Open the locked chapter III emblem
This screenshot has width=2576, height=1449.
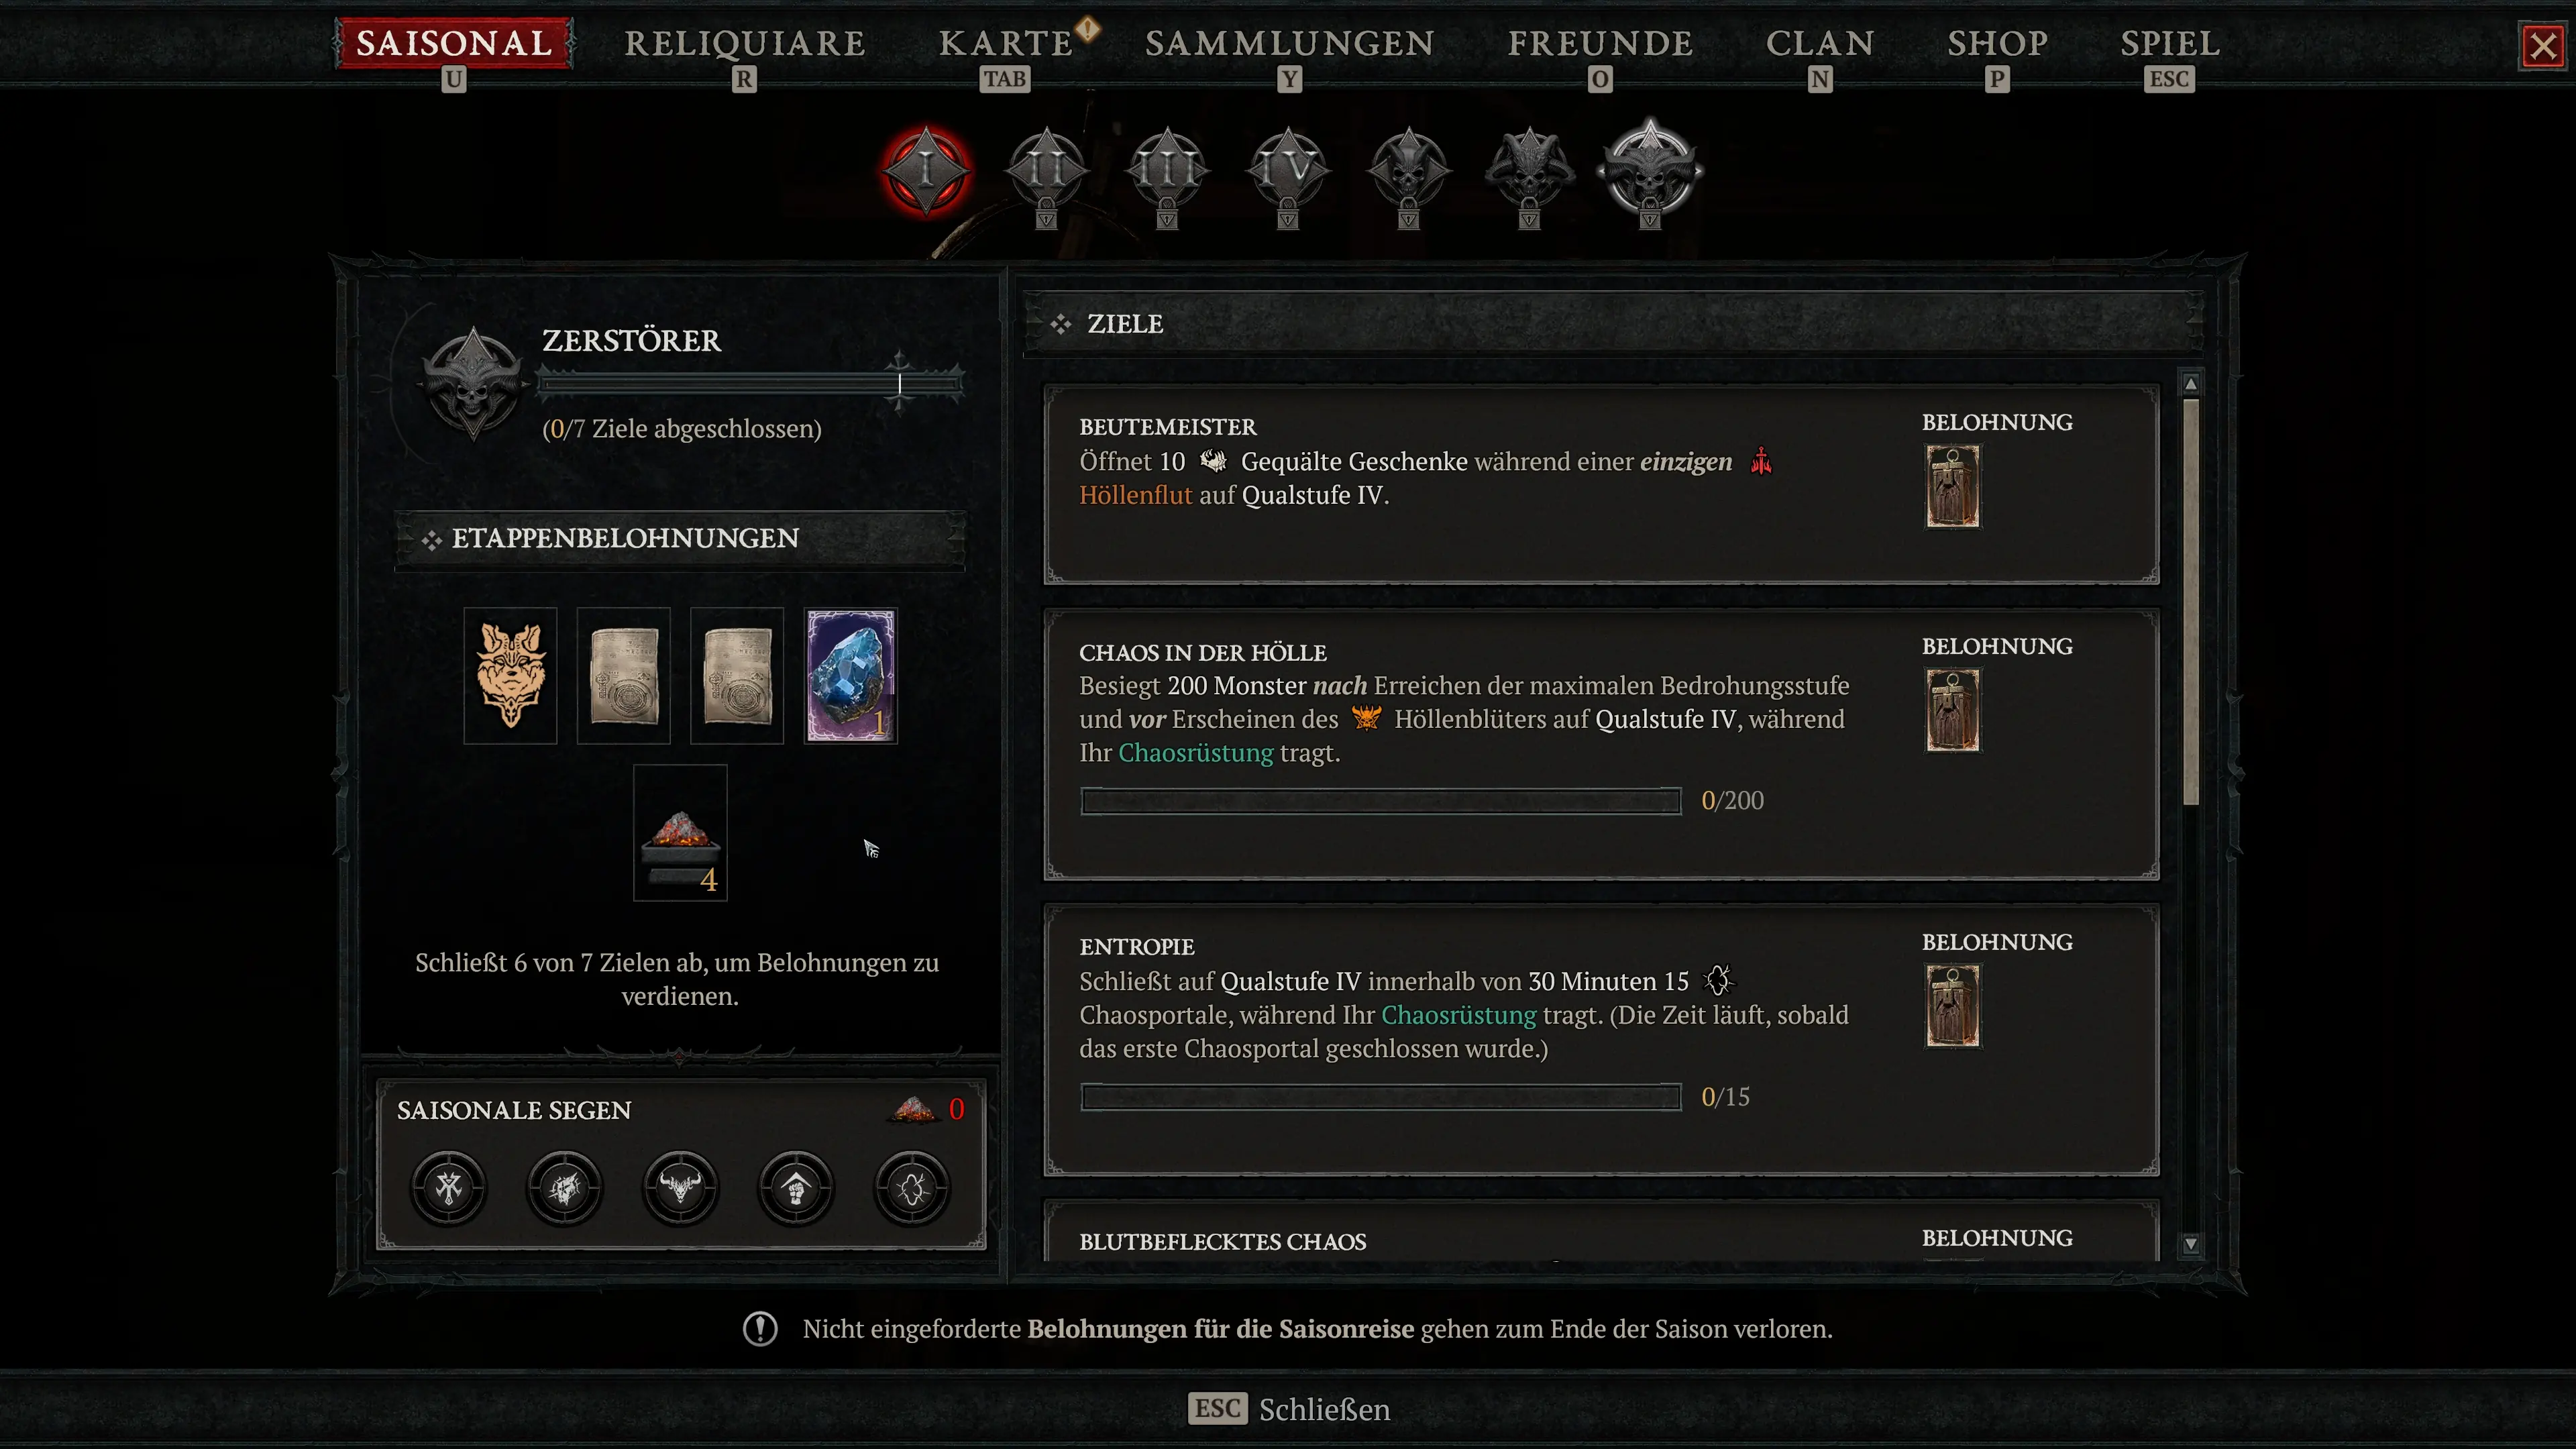tap(1167, 172)
